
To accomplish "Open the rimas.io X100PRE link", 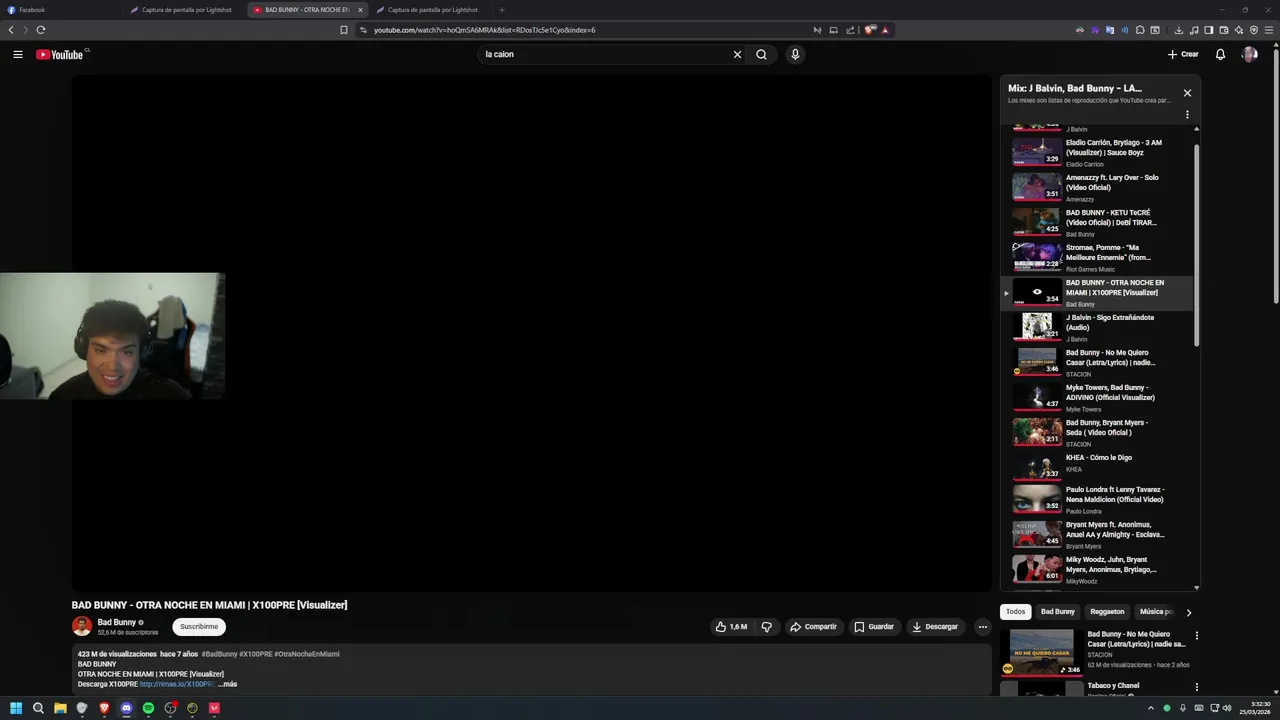I will click(176, 684).
